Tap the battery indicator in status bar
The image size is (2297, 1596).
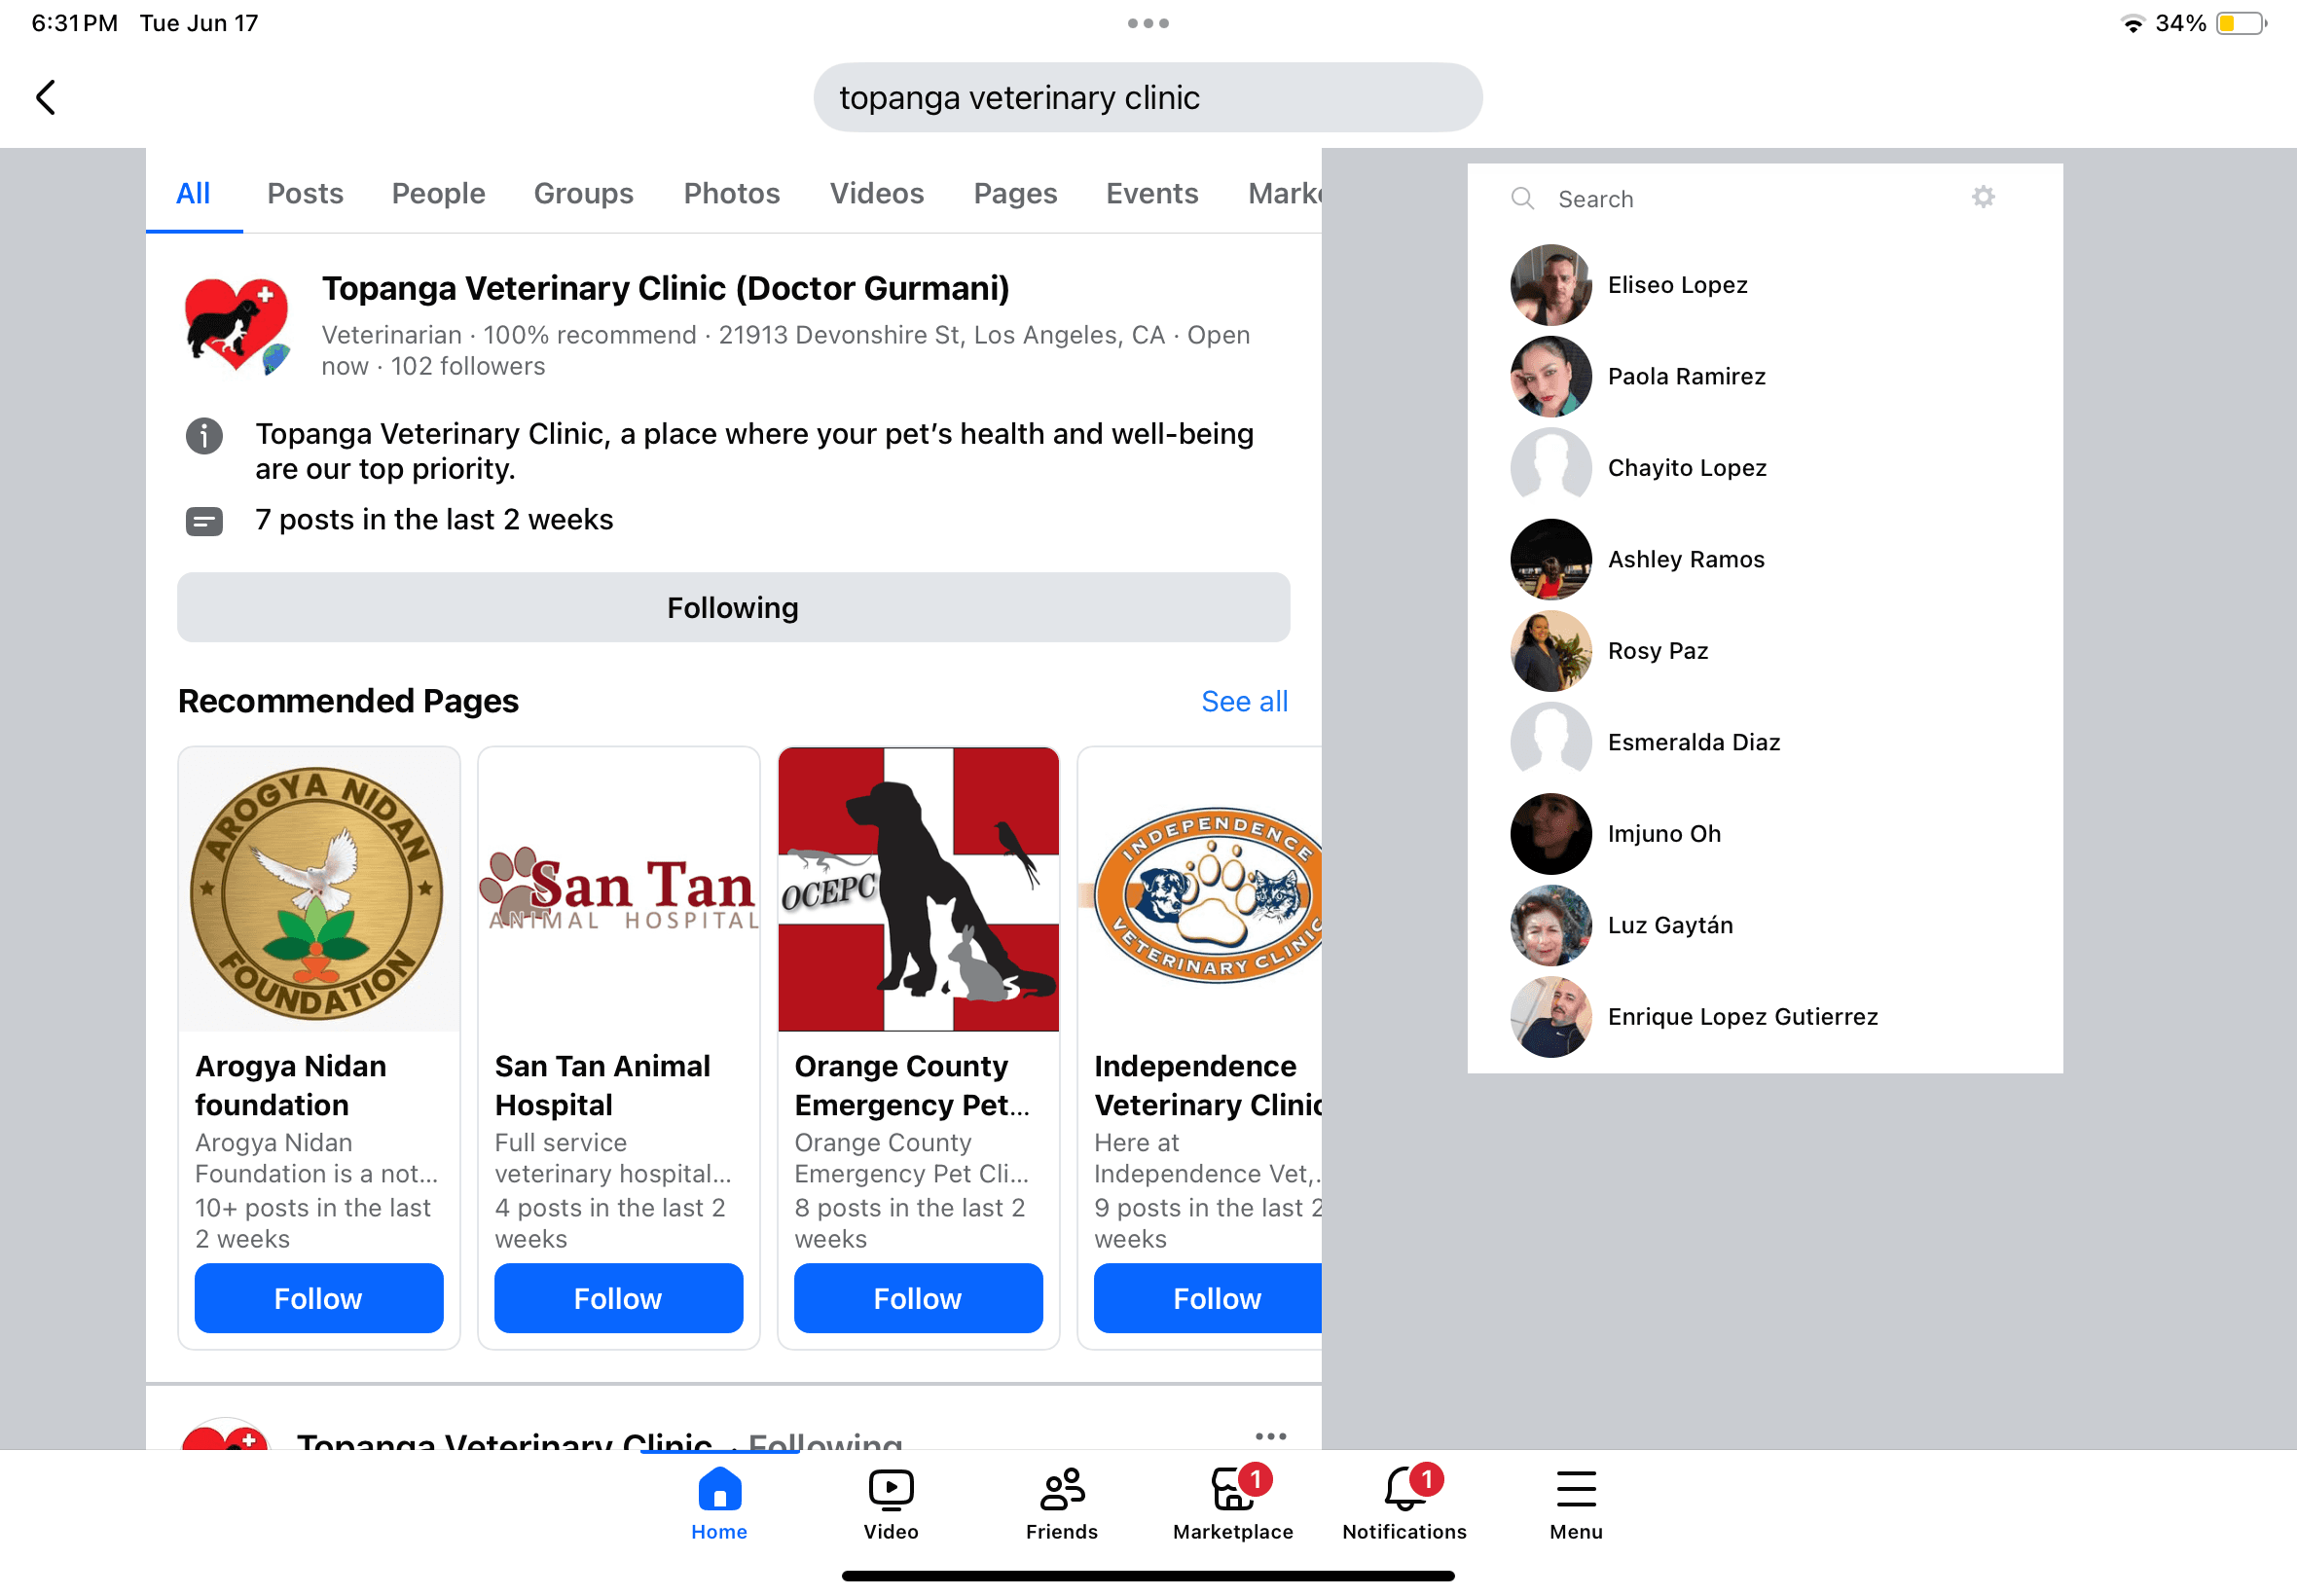click(x=2240, y=23)
